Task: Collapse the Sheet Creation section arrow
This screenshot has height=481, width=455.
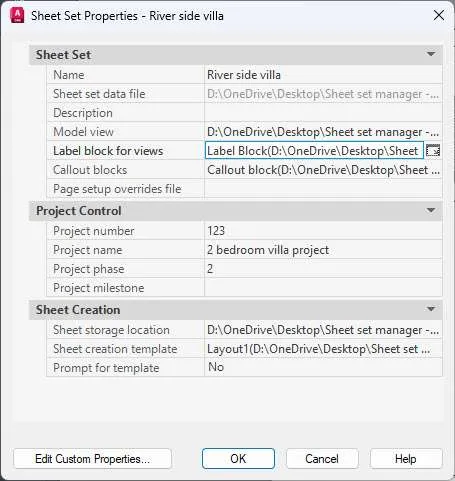Action: (431, 309)
